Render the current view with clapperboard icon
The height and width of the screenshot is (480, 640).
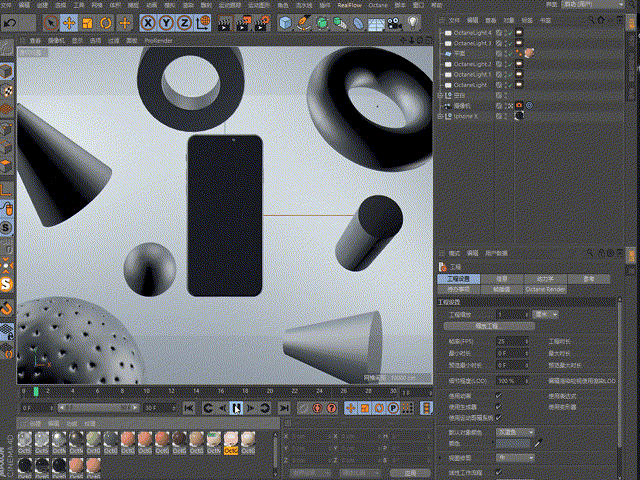[x=224, y=23]
